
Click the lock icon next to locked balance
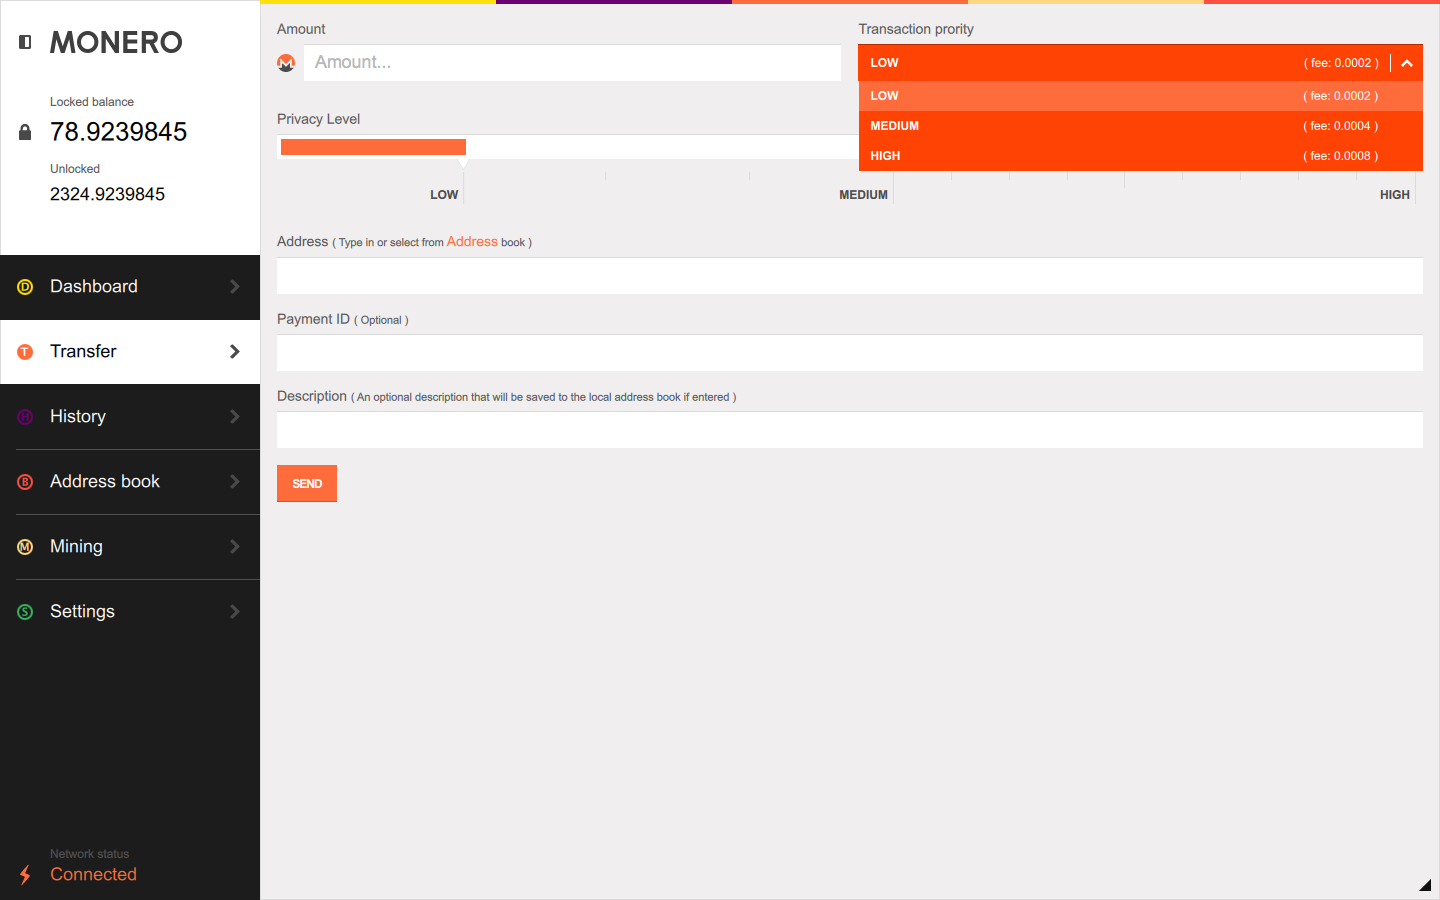point(25,132)
